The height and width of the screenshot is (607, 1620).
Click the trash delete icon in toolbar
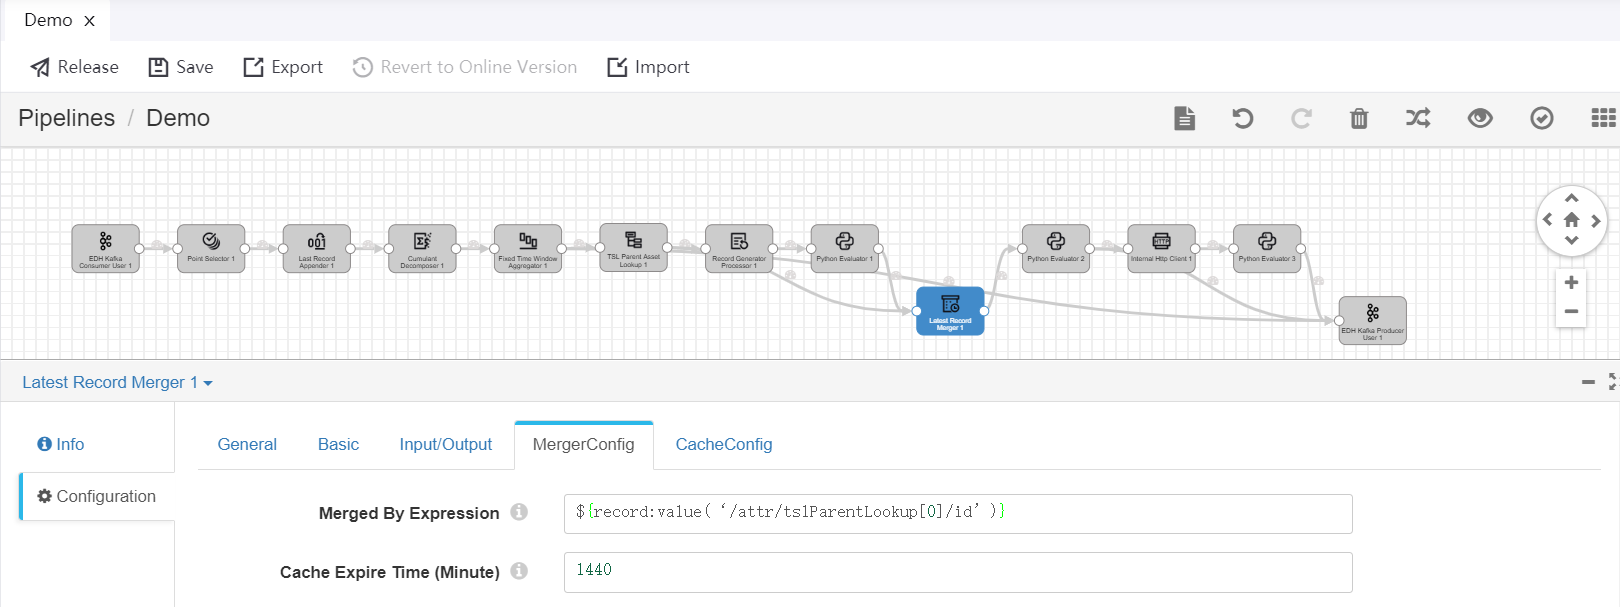click(x=1359, y=119)
